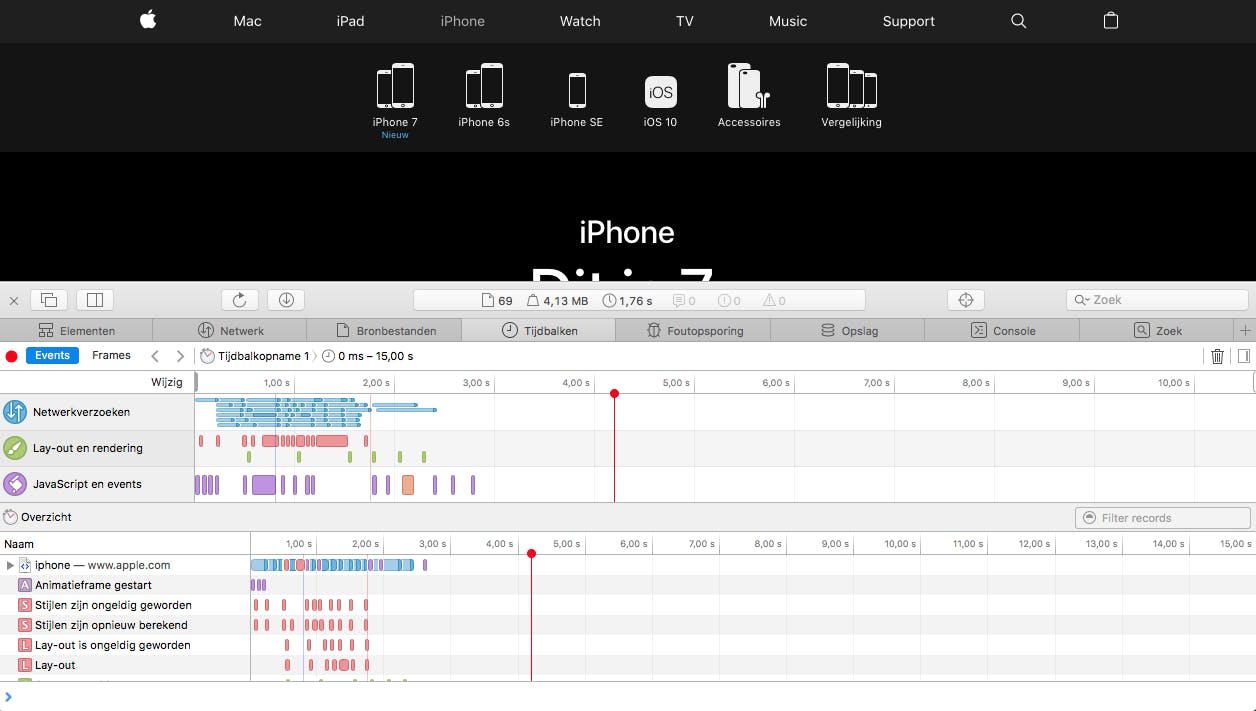This screenshot has height=711, width=1256.
Task: Click the warnings count triangle indicator
Action: tap(774, 300)
